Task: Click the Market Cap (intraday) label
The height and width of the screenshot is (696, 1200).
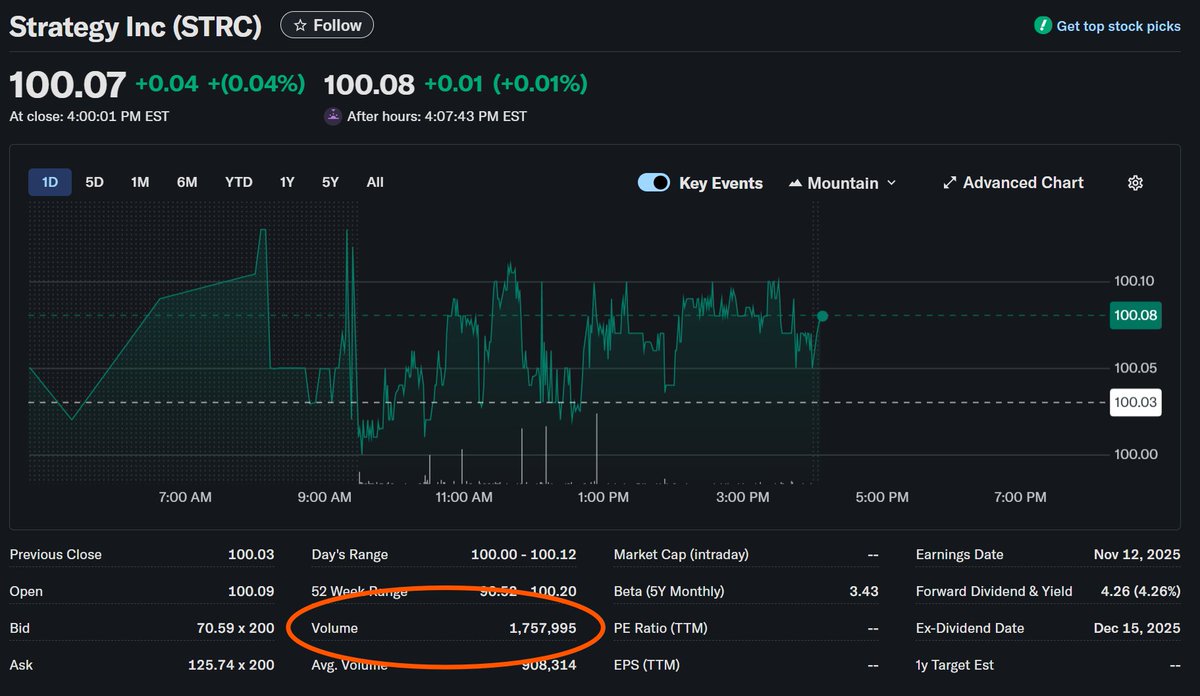Action: [681, 554]
